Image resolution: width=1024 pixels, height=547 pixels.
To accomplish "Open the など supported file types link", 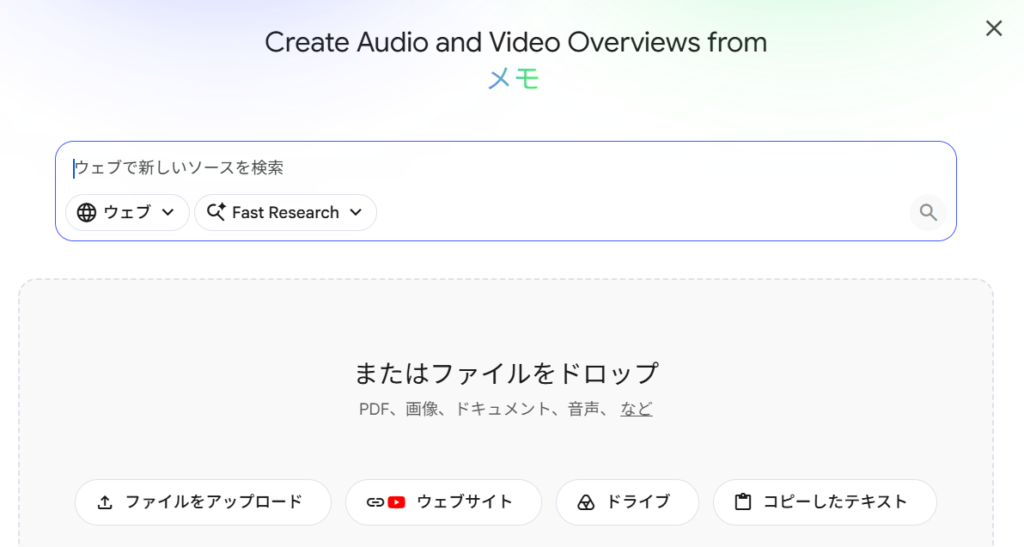I will coord(636,409).
